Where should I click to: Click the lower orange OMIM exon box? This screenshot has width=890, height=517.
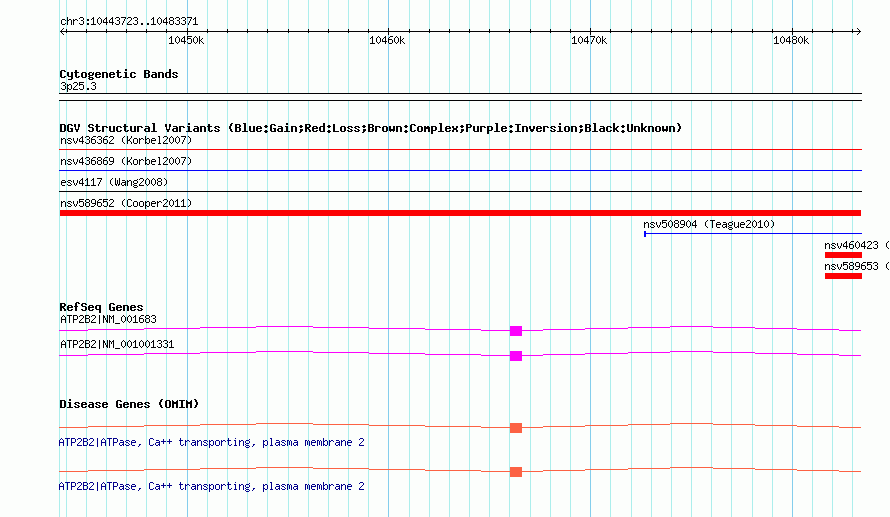516,472
